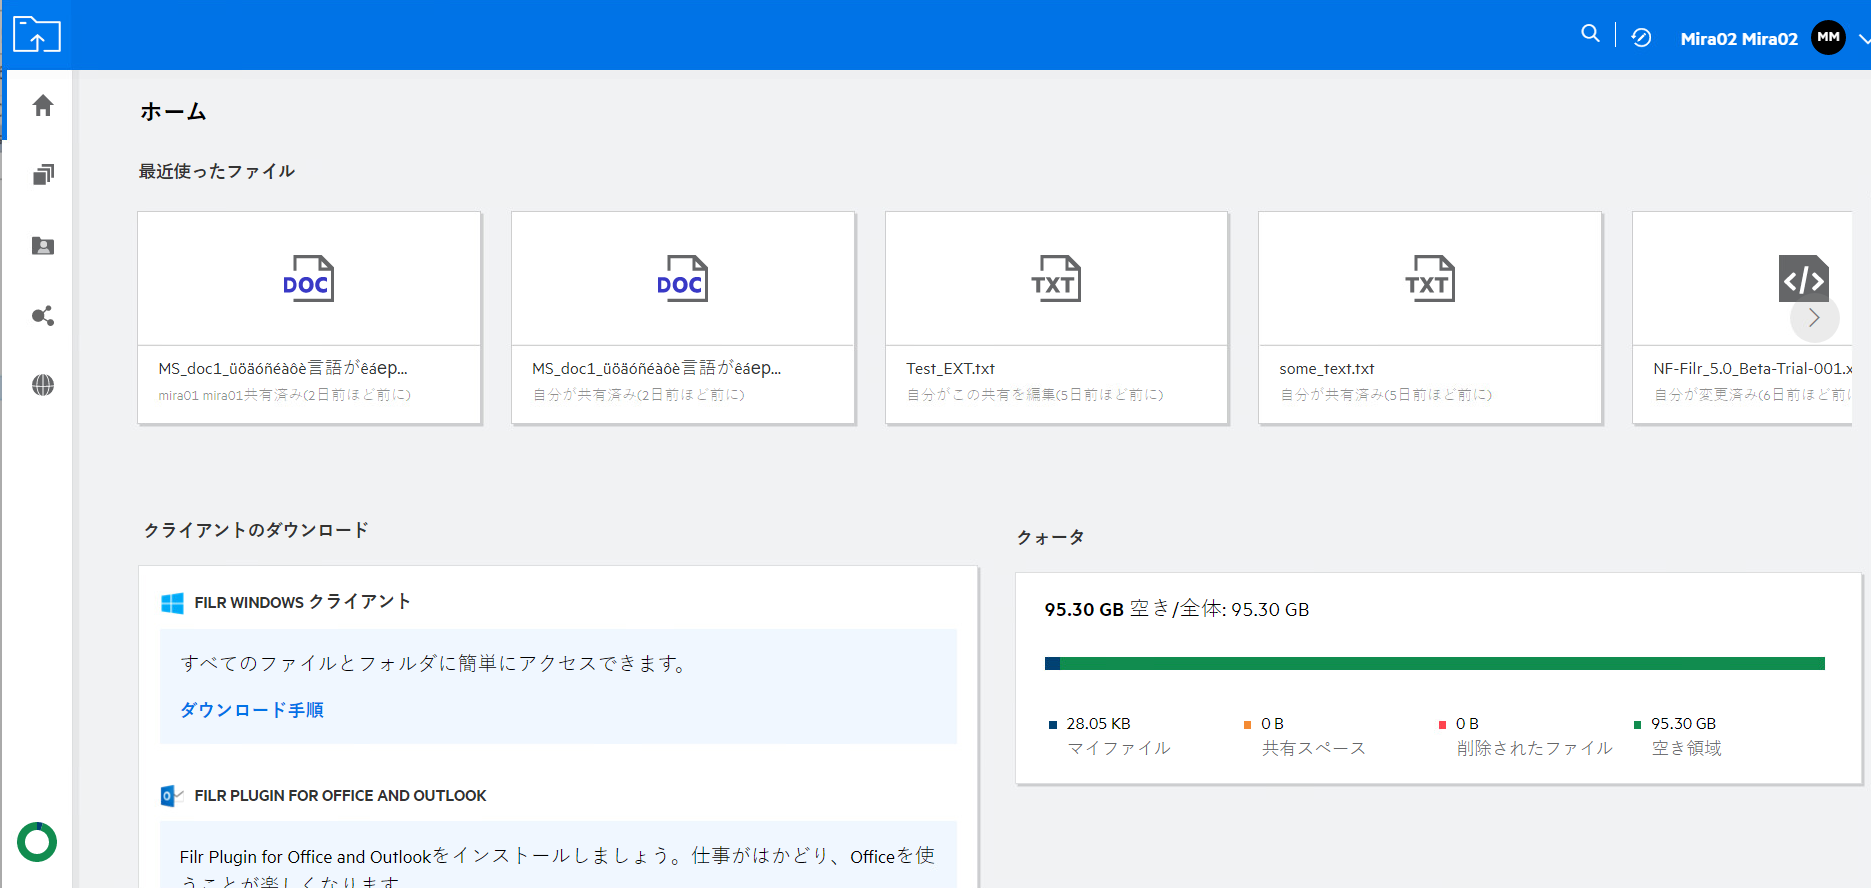
Task: Open Shared by Me in the sidebar
Action: pyautogui.click(x=42, y=316)
